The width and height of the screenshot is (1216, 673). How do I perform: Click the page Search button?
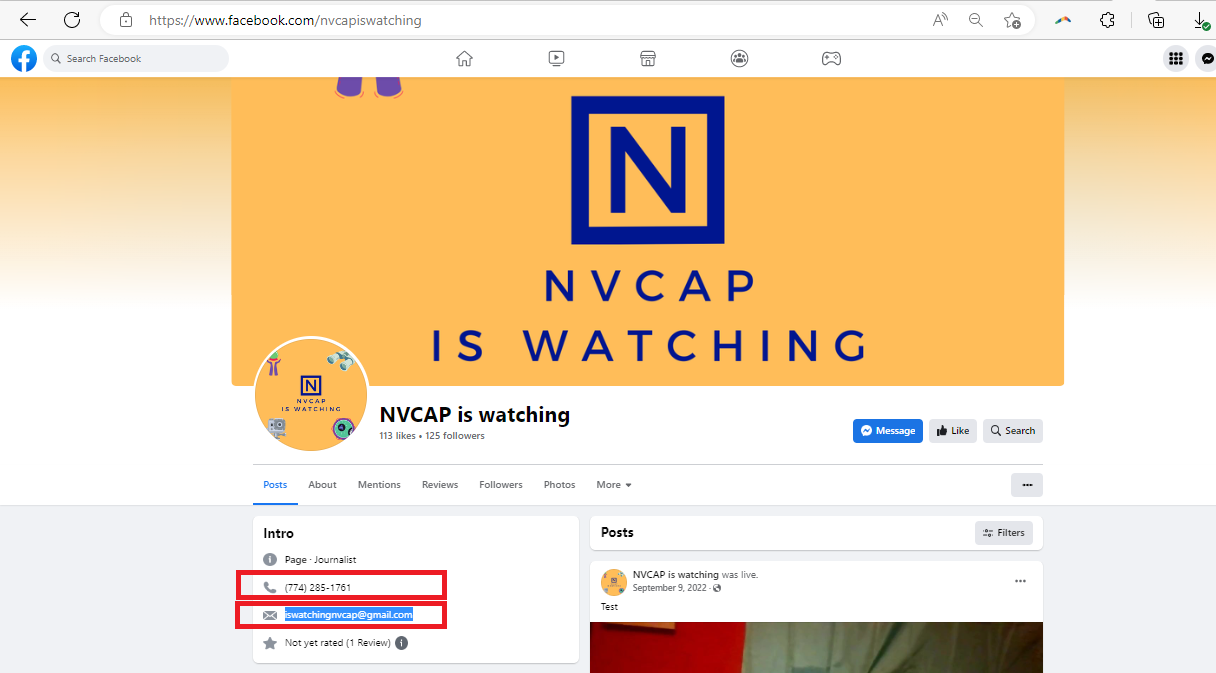pyautogui.click(x=1013, y=431)
